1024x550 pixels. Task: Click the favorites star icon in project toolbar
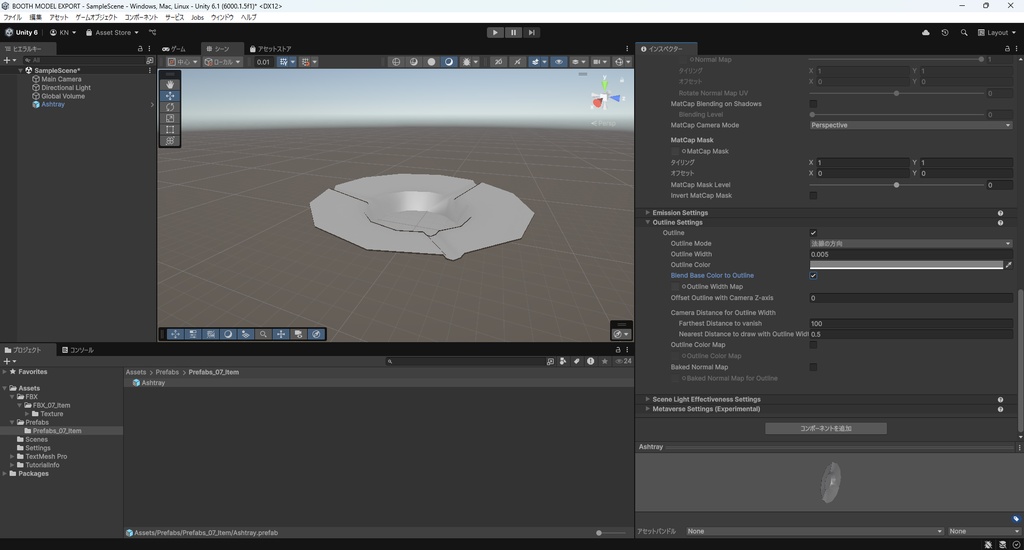coord(605,361)
